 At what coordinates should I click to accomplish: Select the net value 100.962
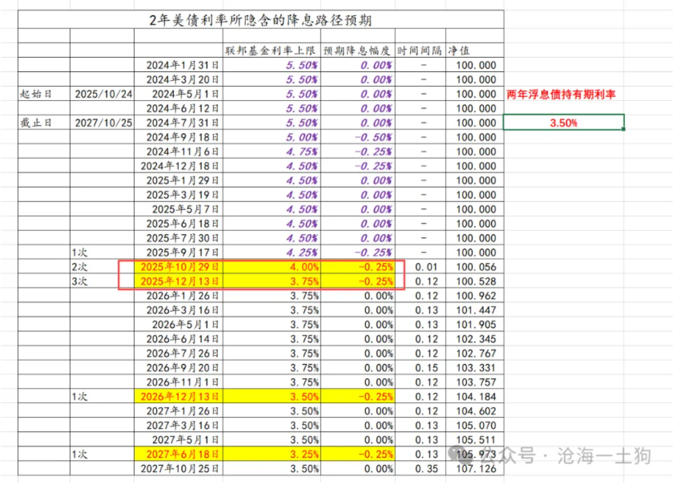474,295
